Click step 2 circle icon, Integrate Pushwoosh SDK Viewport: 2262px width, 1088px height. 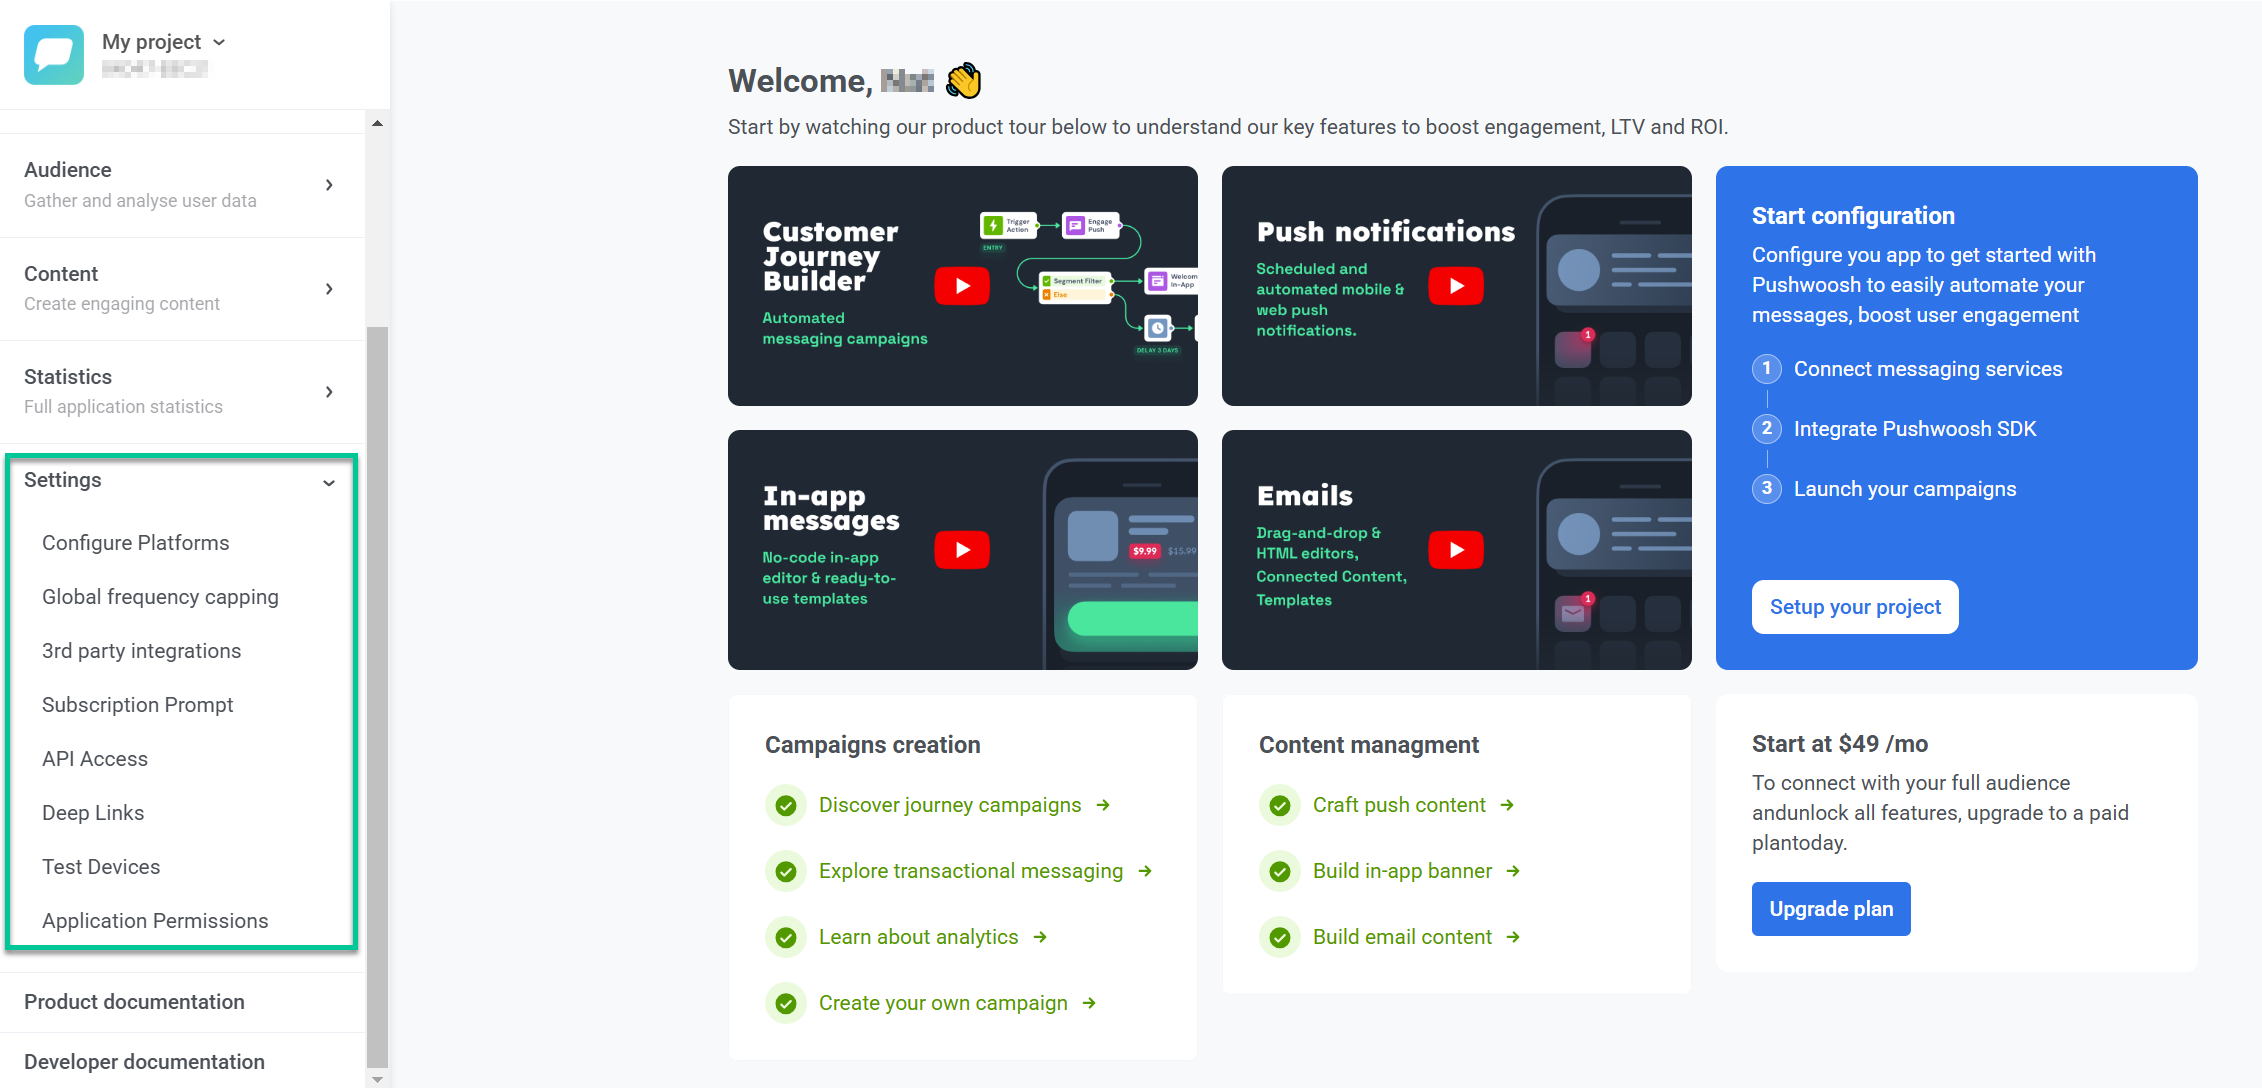1767,429
